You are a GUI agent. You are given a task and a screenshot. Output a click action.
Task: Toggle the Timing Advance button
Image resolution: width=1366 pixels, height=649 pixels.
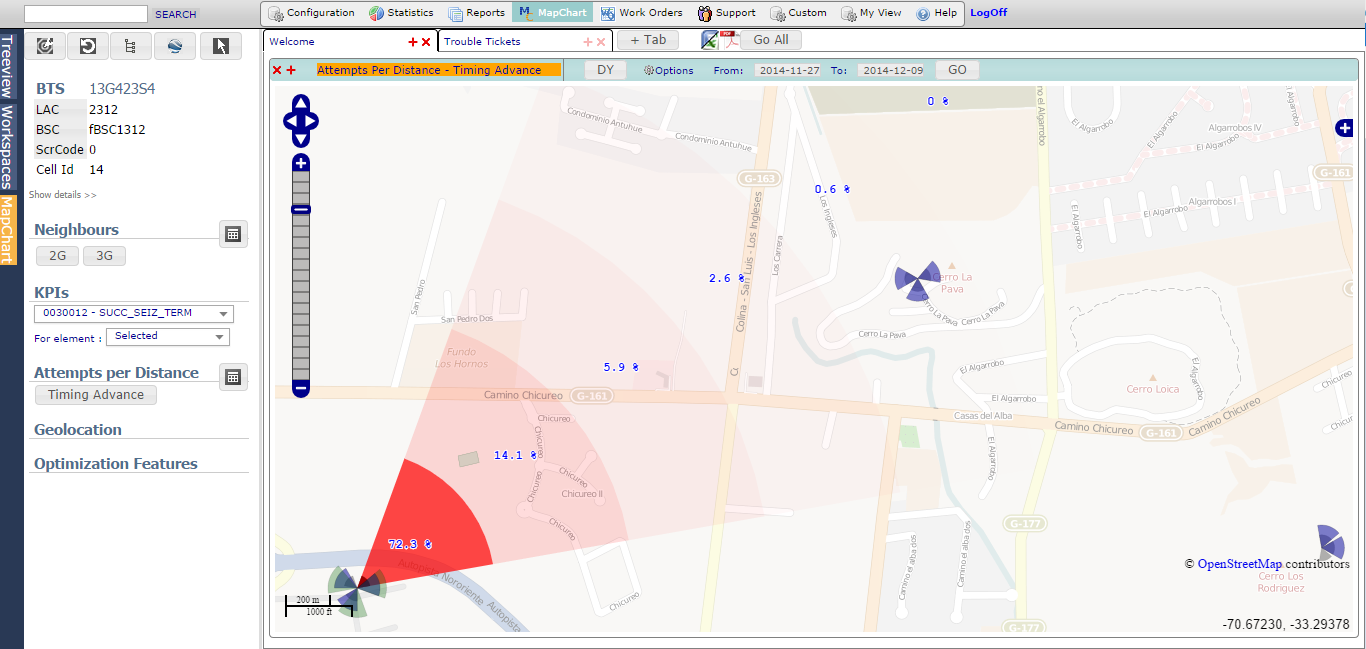point(96,395)
